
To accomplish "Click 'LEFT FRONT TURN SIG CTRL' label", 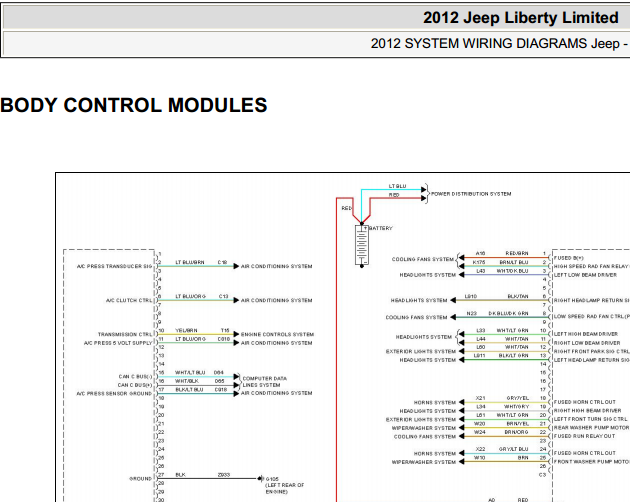I will click(591, 419).
